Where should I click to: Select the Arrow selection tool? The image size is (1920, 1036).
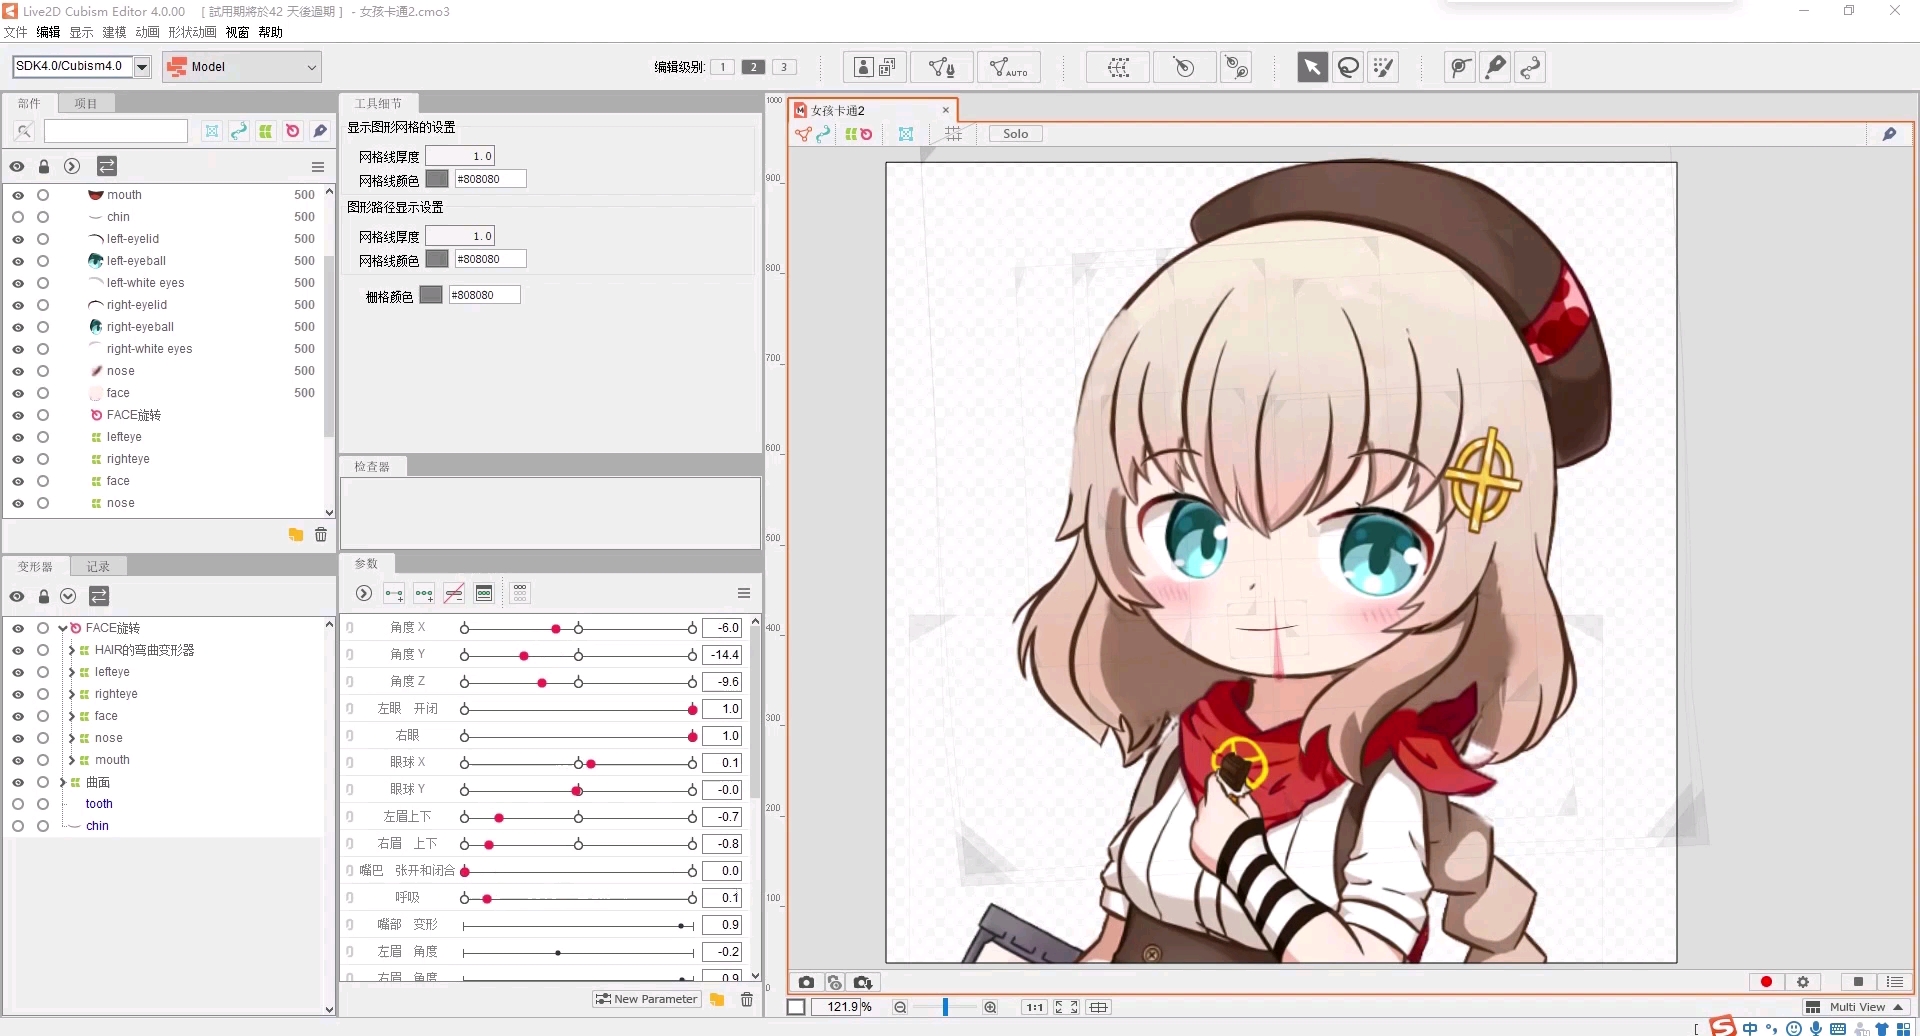pos(1312,67)
